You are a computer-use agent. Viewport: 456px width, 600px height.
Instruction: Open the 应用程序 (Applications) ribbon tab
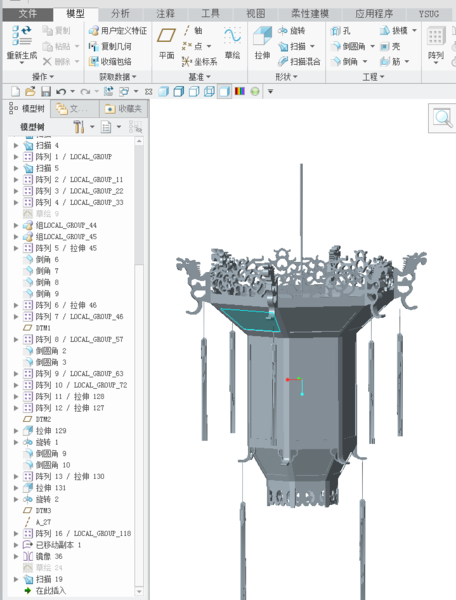click(374, 14)
